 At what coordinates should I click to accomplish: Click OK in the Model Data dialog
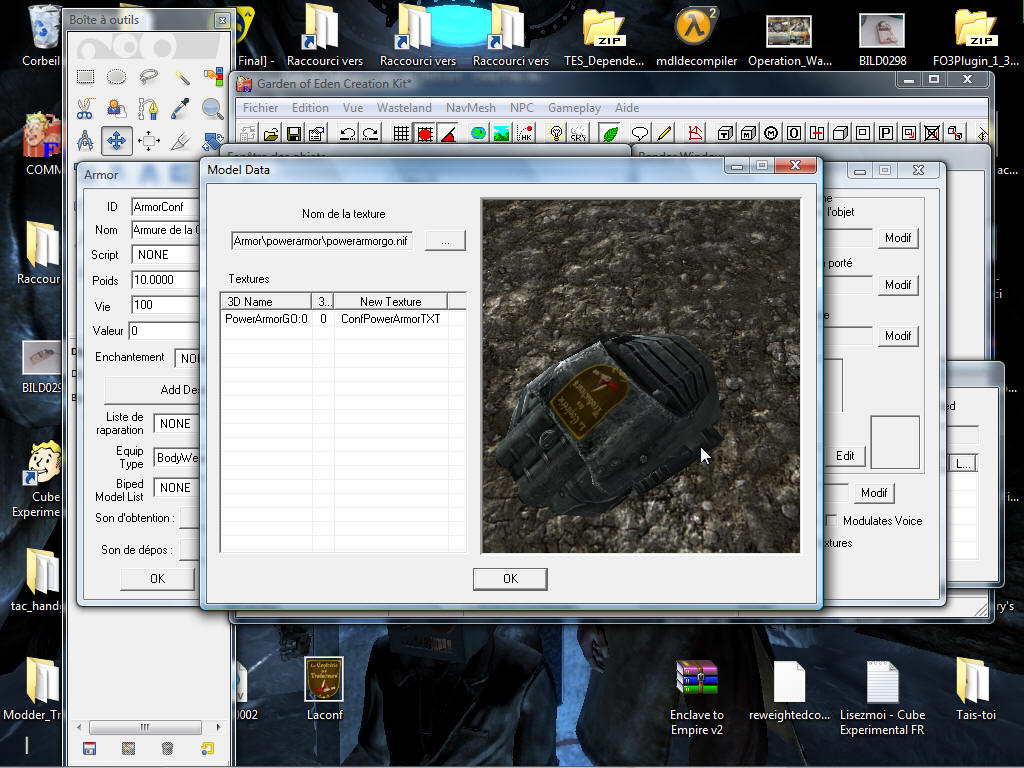[510, 579]
